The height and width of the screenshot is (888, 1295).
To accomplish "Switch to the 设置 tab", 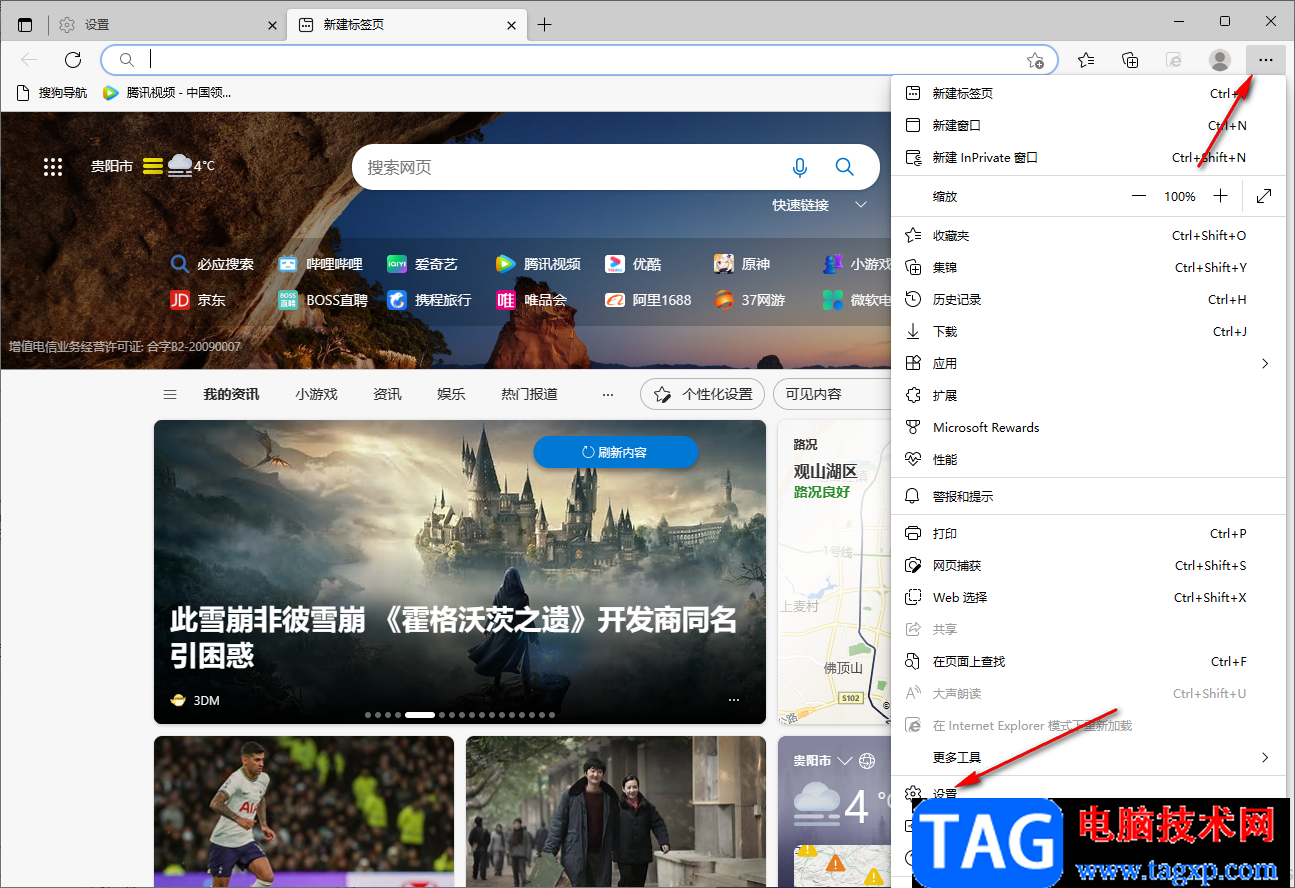I will 167,25.
